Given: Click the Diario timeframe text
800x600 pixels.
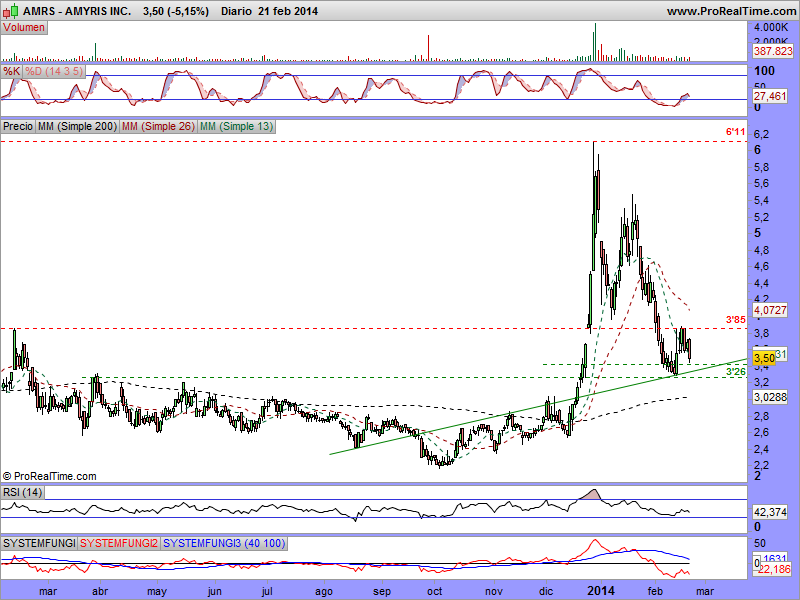Looking at the screenshot, I should pyautogui.click(x=237, y=11).
